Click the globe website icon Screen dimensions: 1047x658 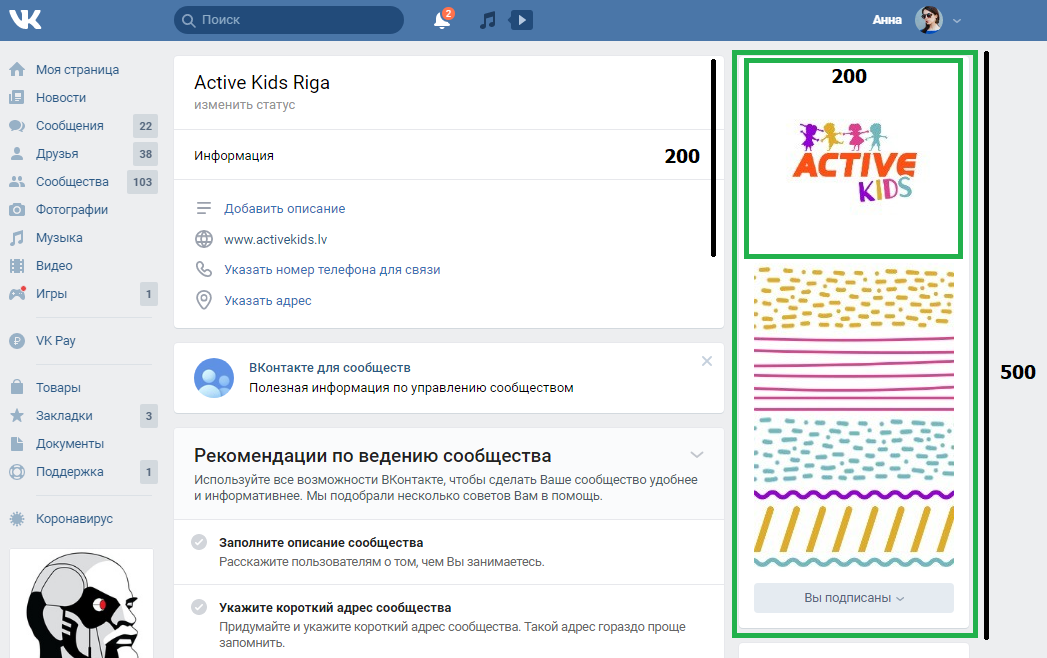click(204, 239)
